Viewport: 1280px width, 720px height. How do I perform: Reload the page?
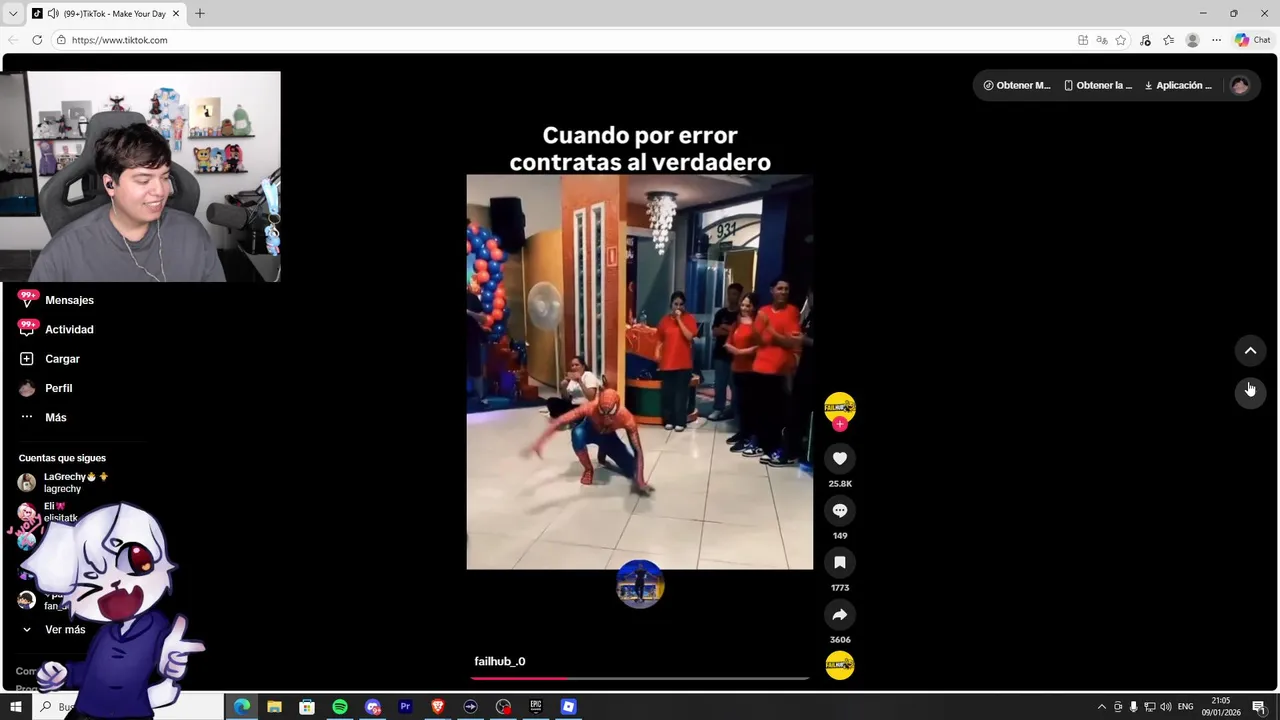point(37,40)
